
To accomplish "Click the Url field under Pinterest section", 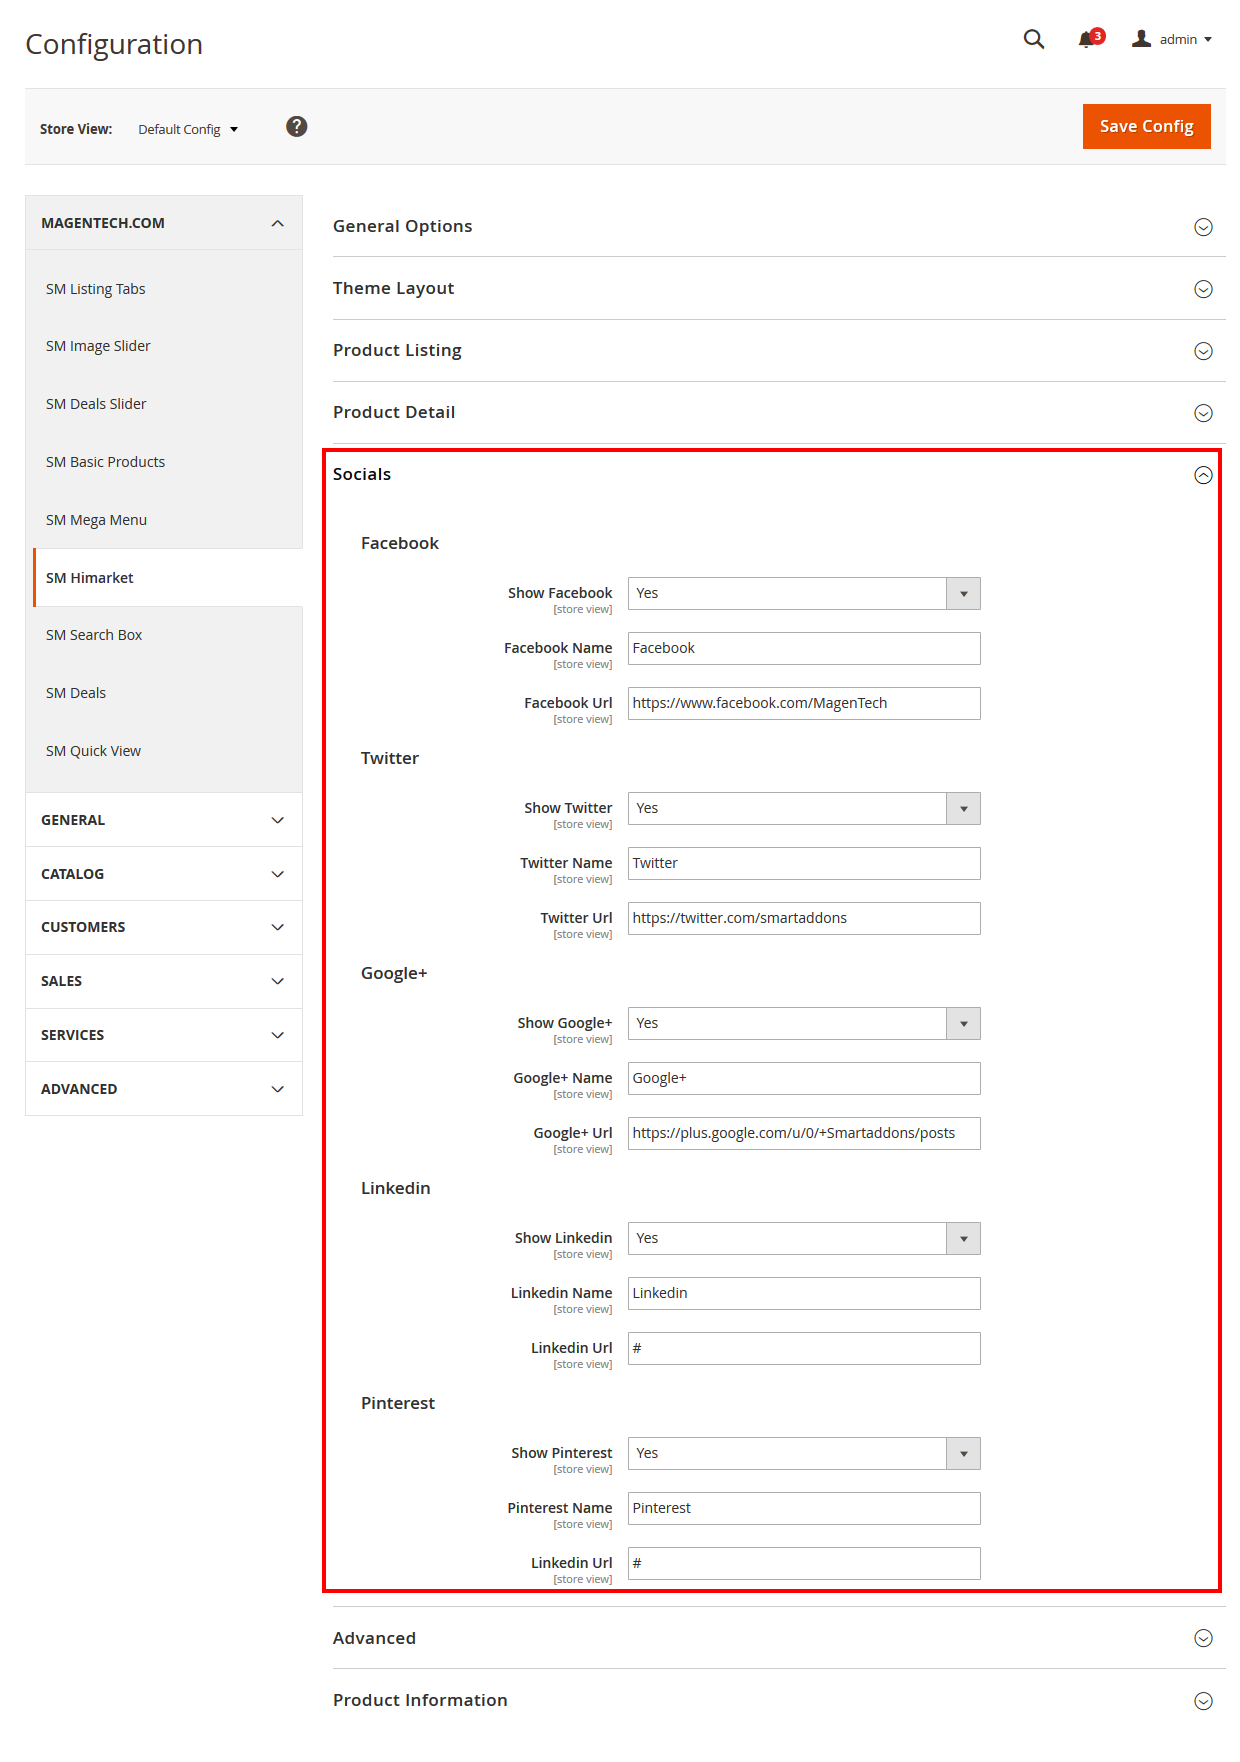I will click(804, 1563).
